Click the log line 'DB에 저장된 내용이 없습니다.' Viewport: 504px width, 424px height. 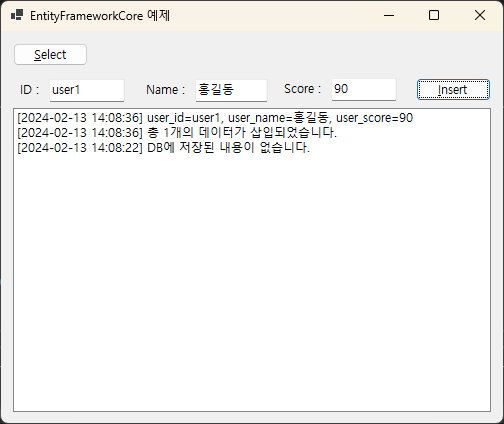(x=164, y=147)
